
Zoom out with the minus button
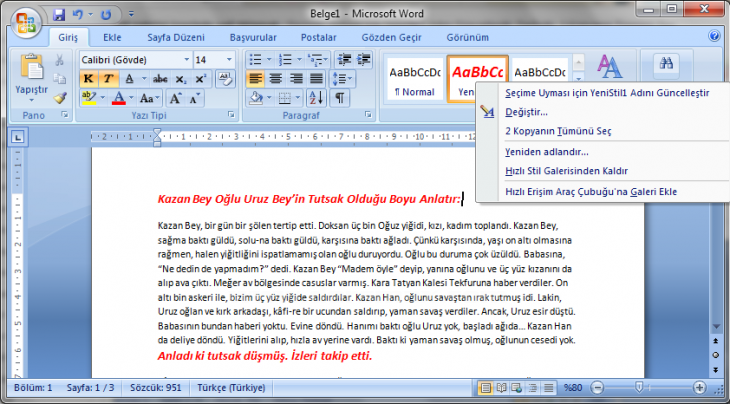[597, 387]
